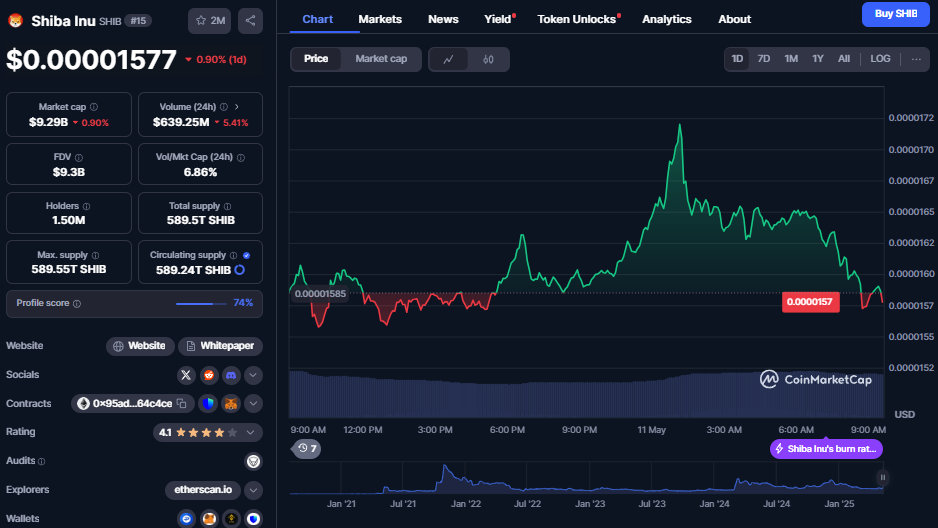
Task: Click the 7 events history button below chart
Action: (306, 448)
